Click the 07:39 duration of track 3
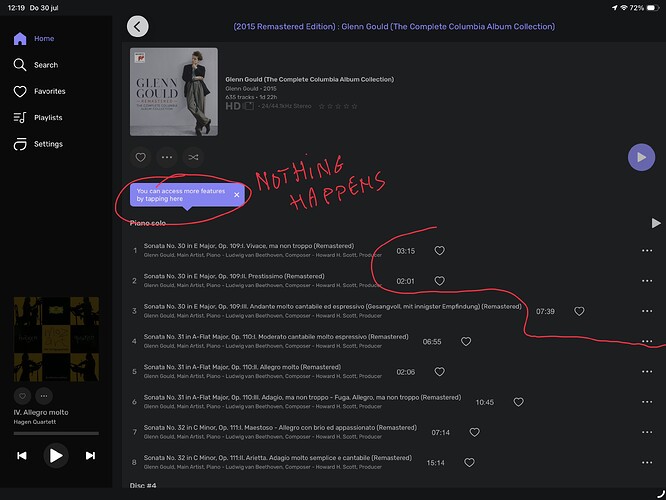The height and width of the screenshot is (500, 666). point(545,311)
